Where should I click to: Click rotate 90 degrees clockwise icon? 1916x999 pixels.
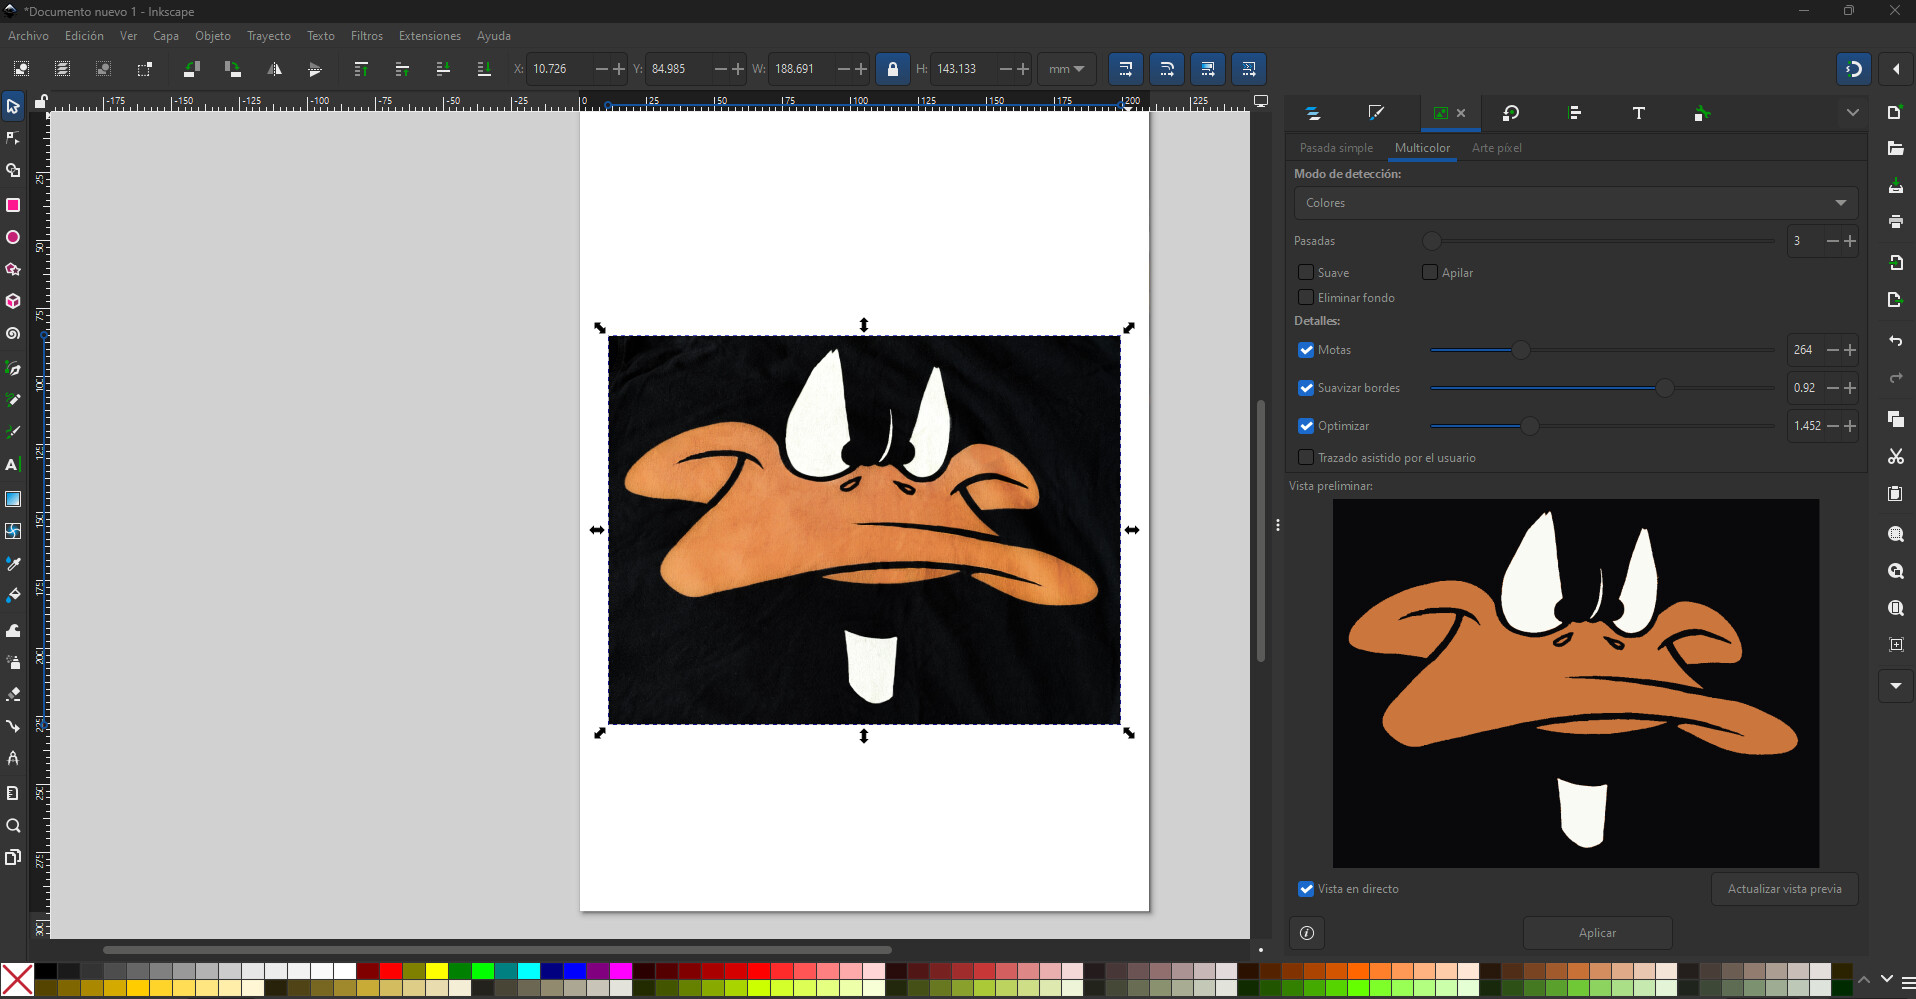(233, 69)
